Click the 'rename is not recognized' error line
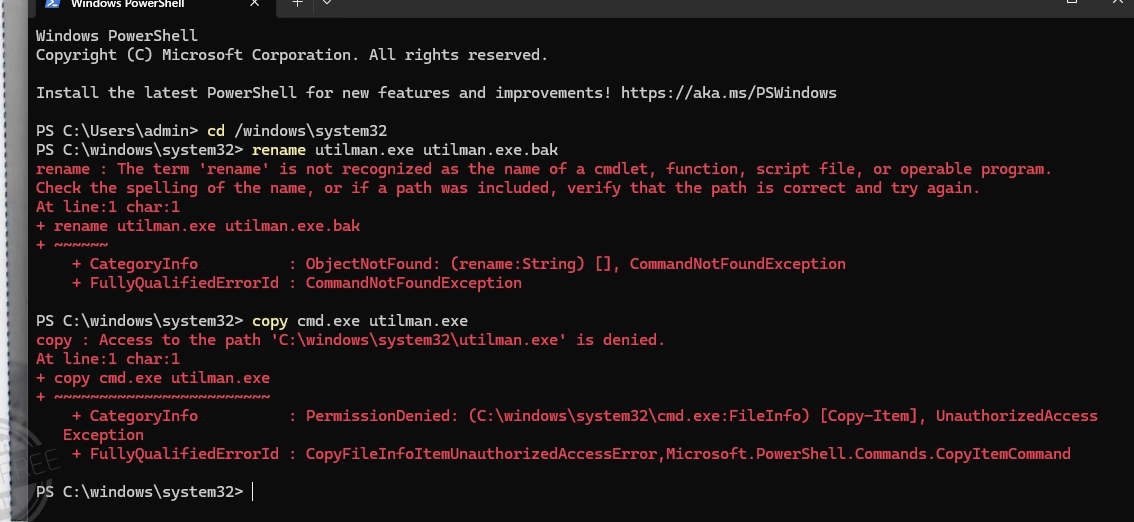Viewport: 1134px width, 522px height. coord(543,169)
